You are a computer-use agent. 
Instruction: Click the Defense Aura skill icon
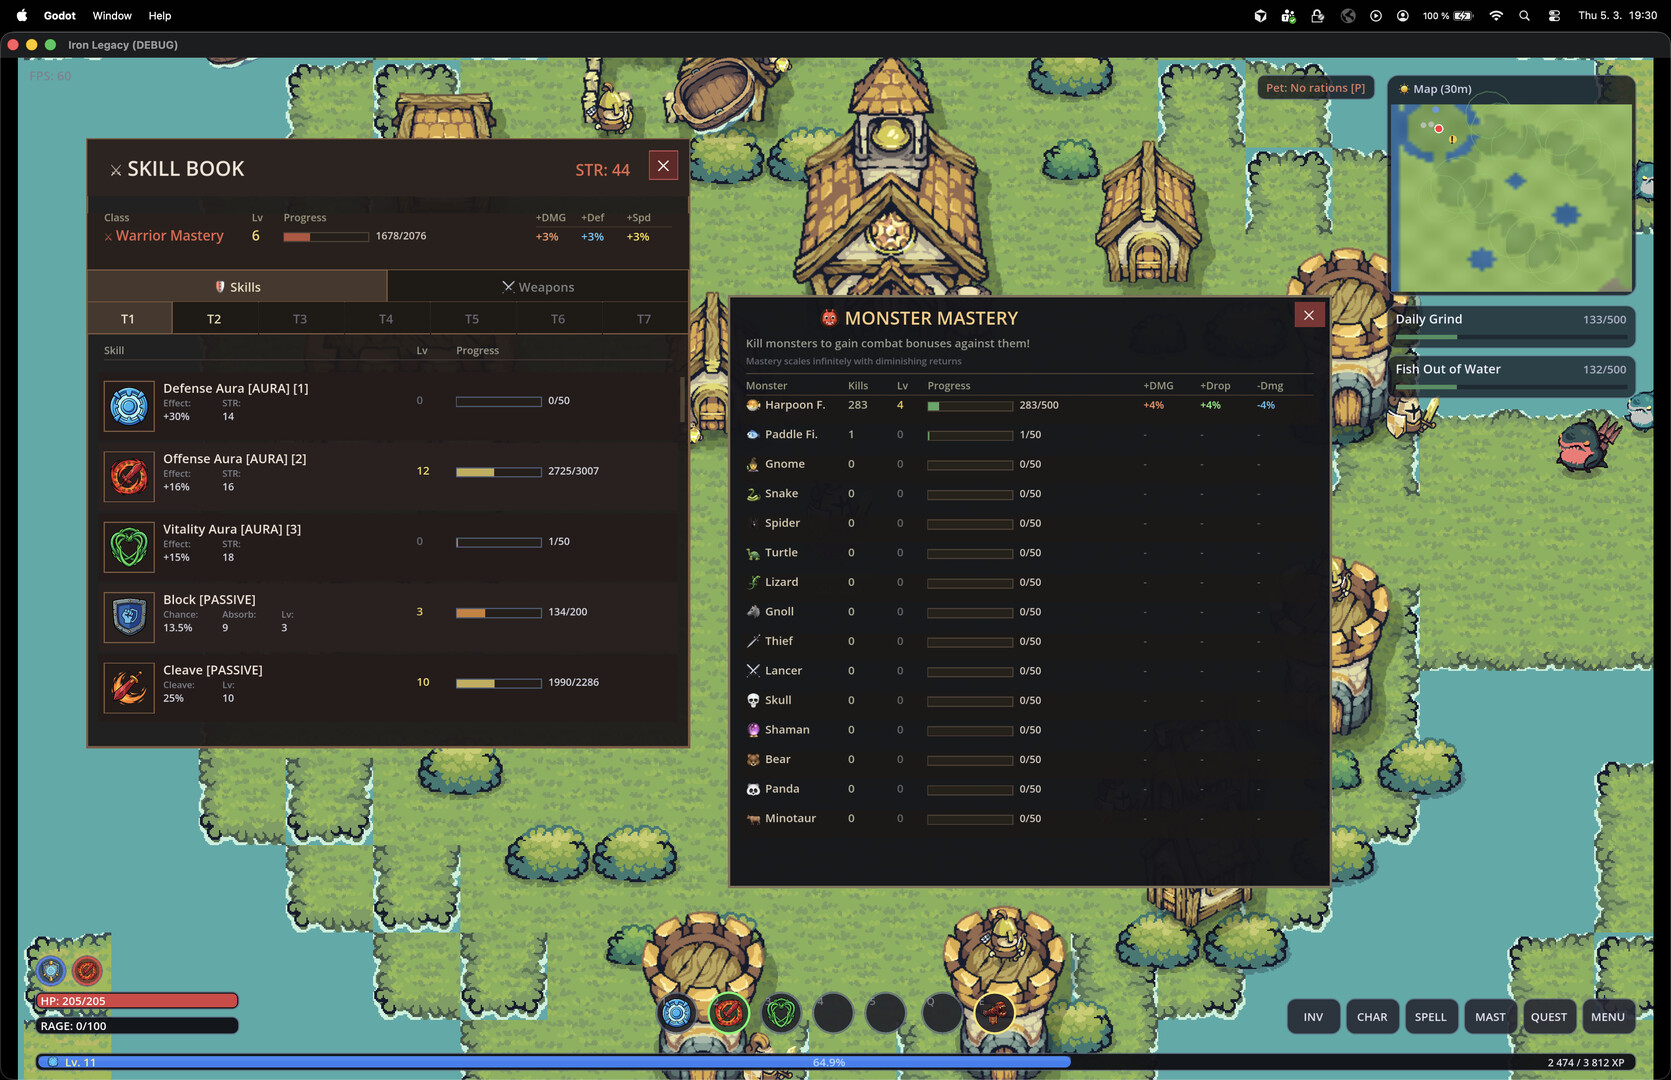(129, 406)
